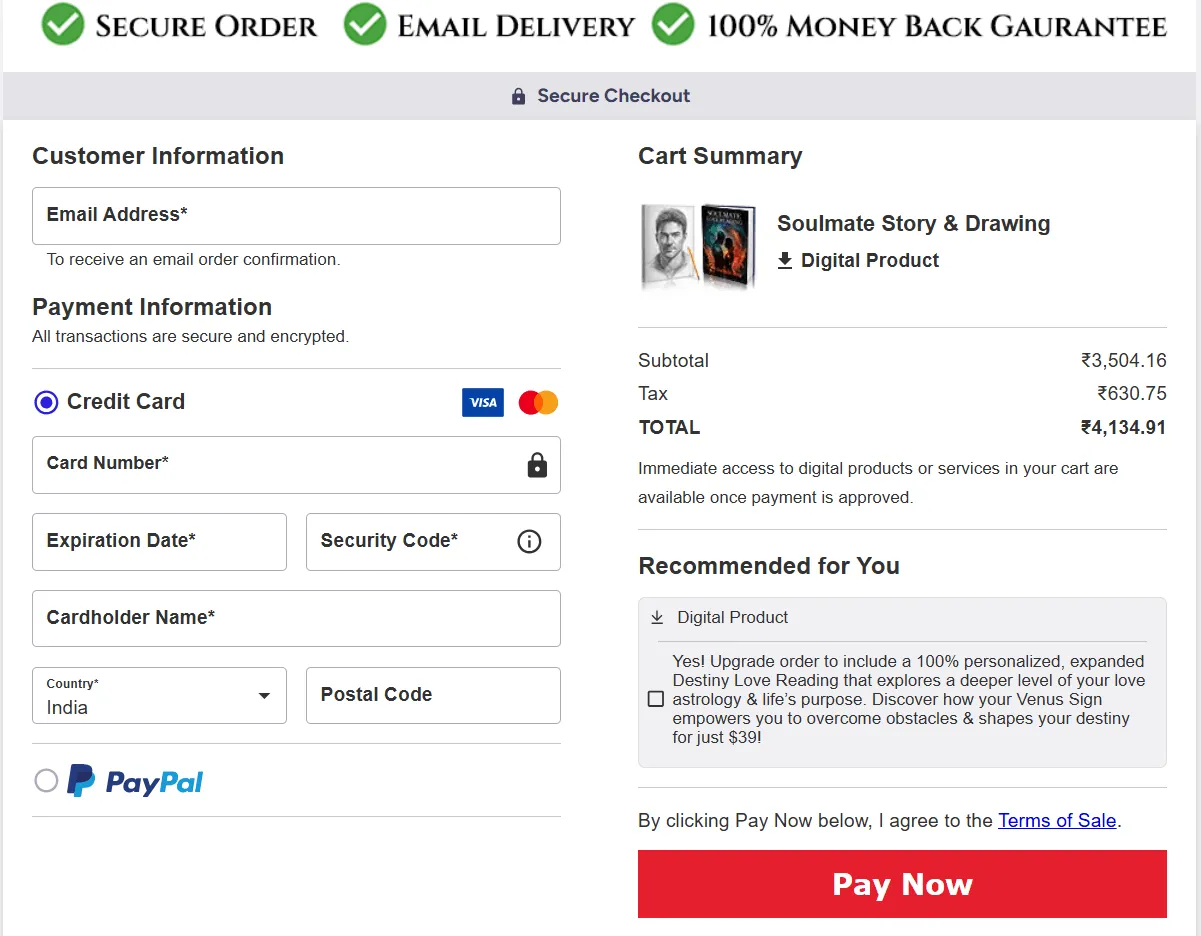Screen dimensions: 1201x936
Task: Click the green checkmark beside Email Delivery
Action: pos(365,24)
